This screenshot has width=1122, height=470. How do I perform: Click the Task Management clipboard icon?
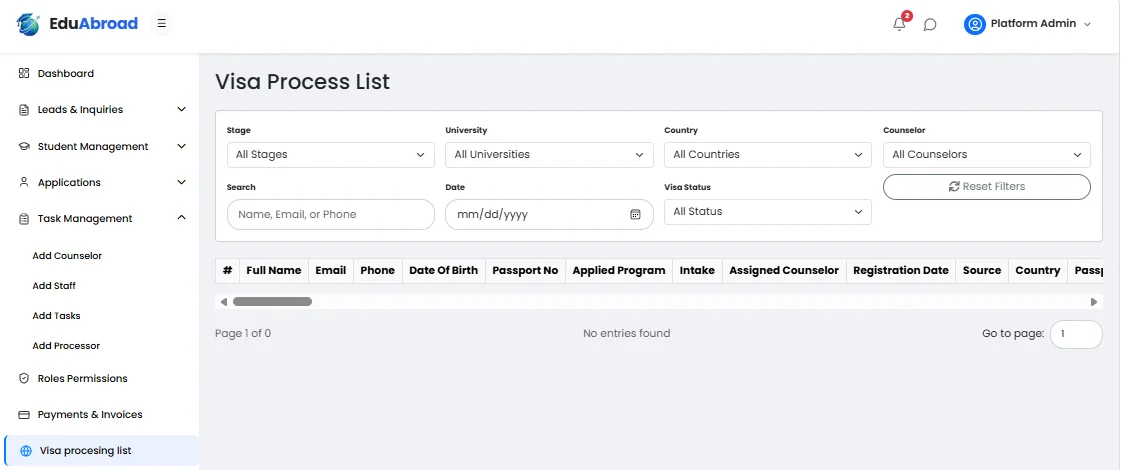24,218
